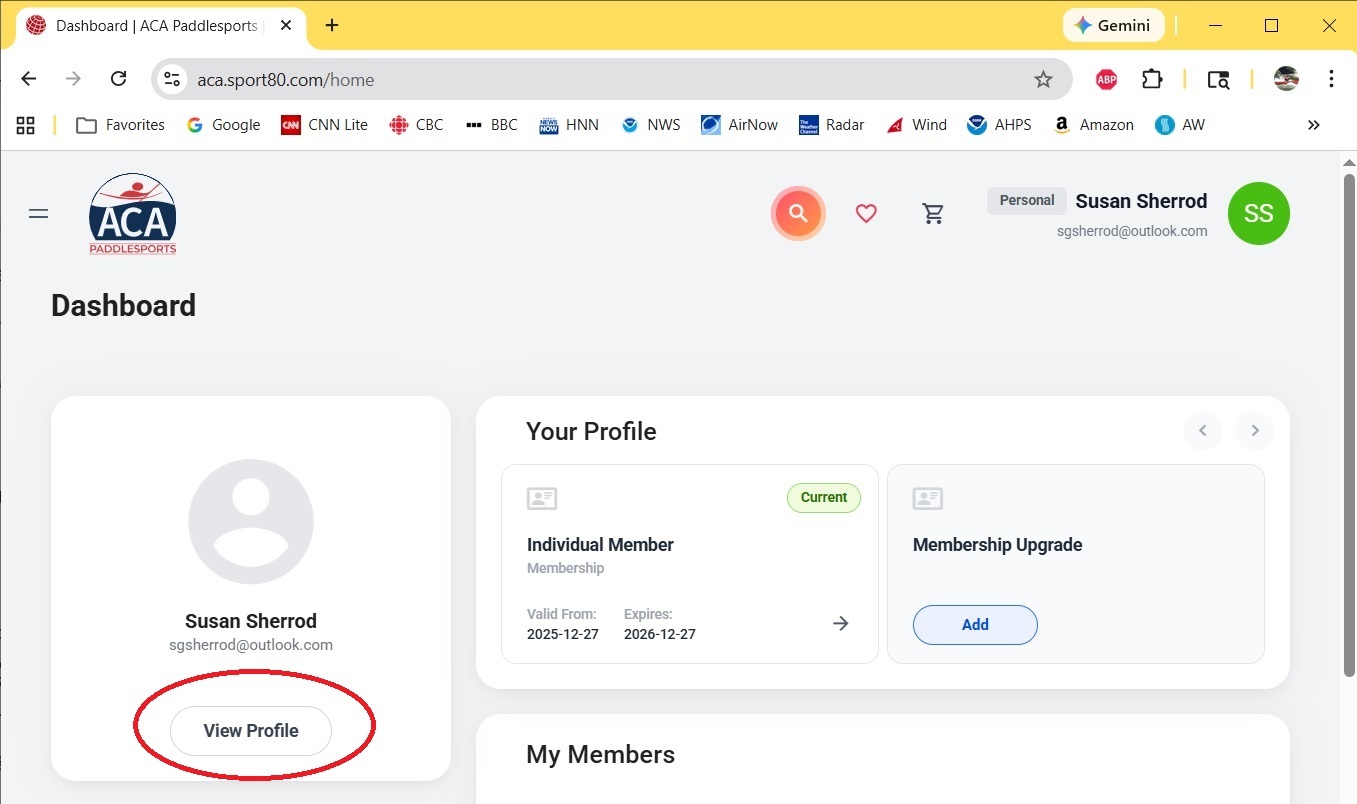Open the browser profile picture icon

pos(1285,78)
